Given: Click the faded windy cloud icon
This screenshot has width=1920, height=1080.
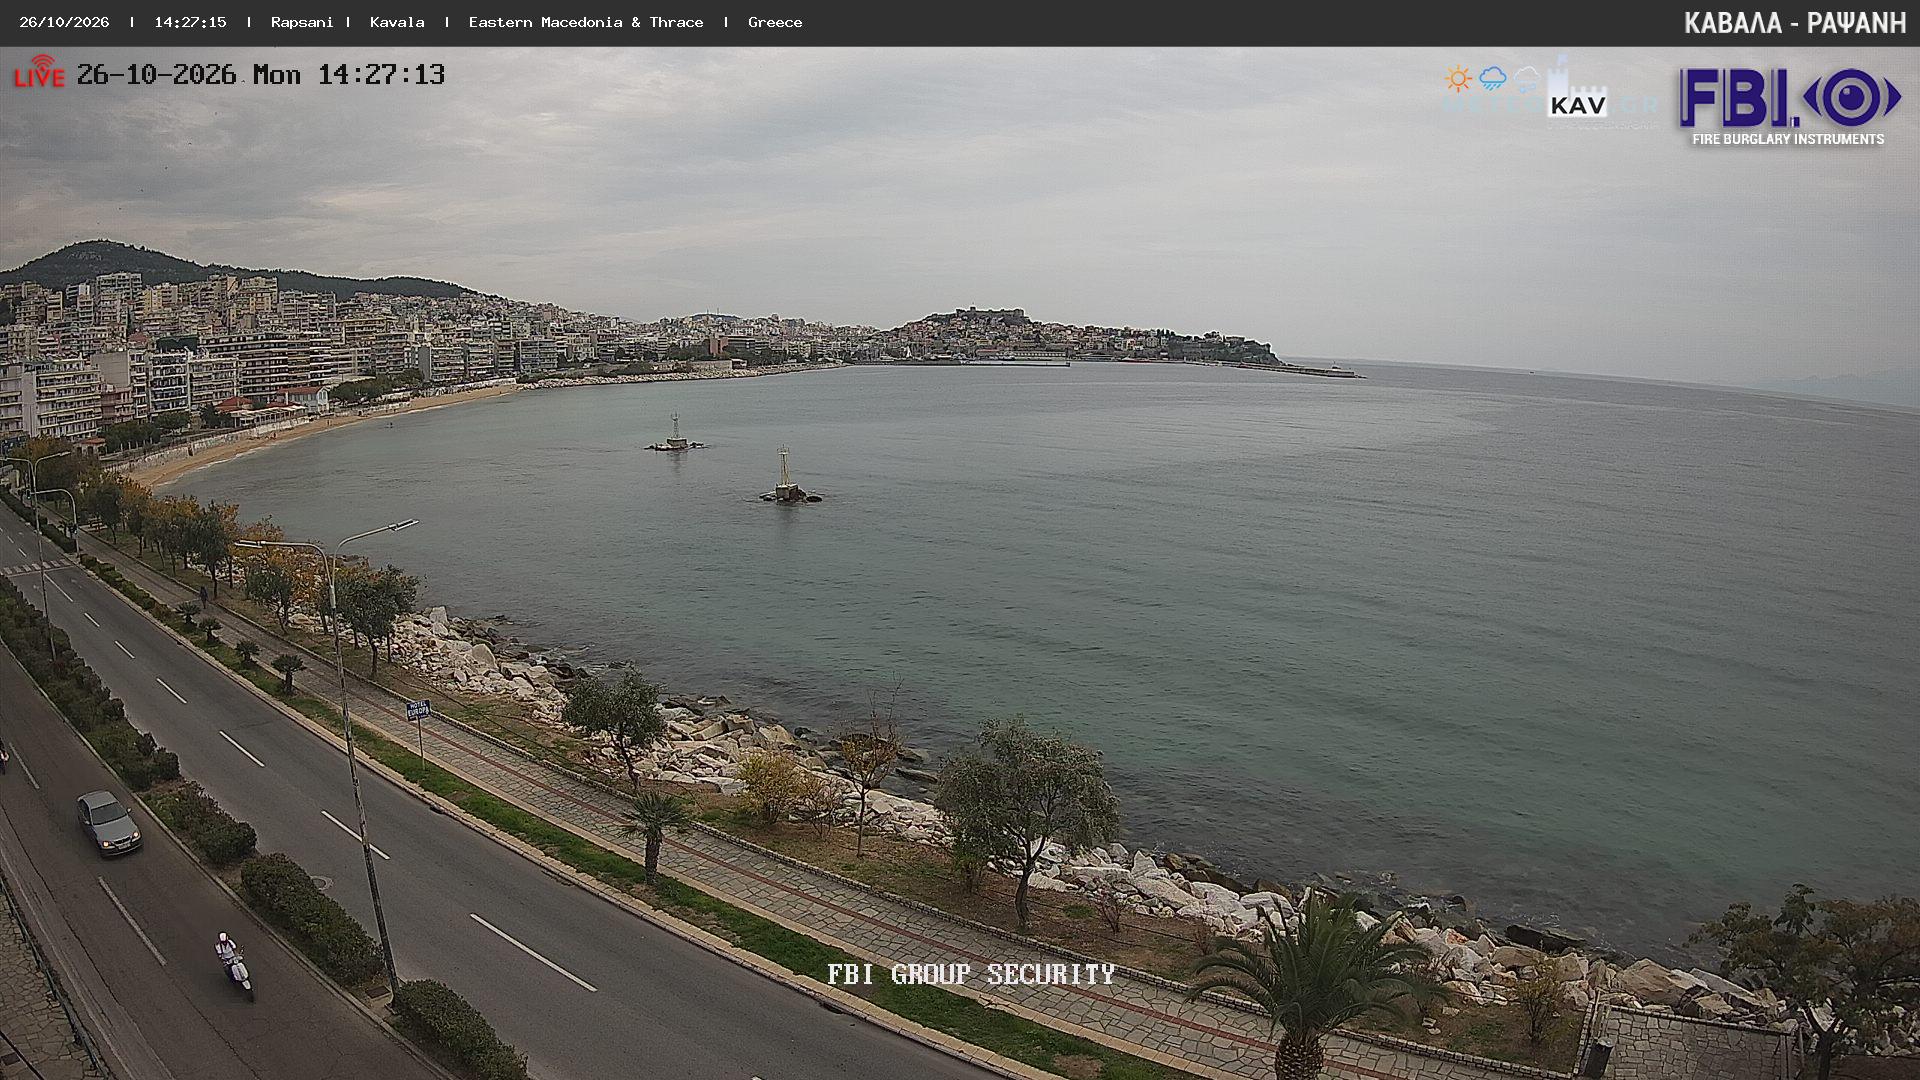Looking at the screenshot, I should point(1526,79).
